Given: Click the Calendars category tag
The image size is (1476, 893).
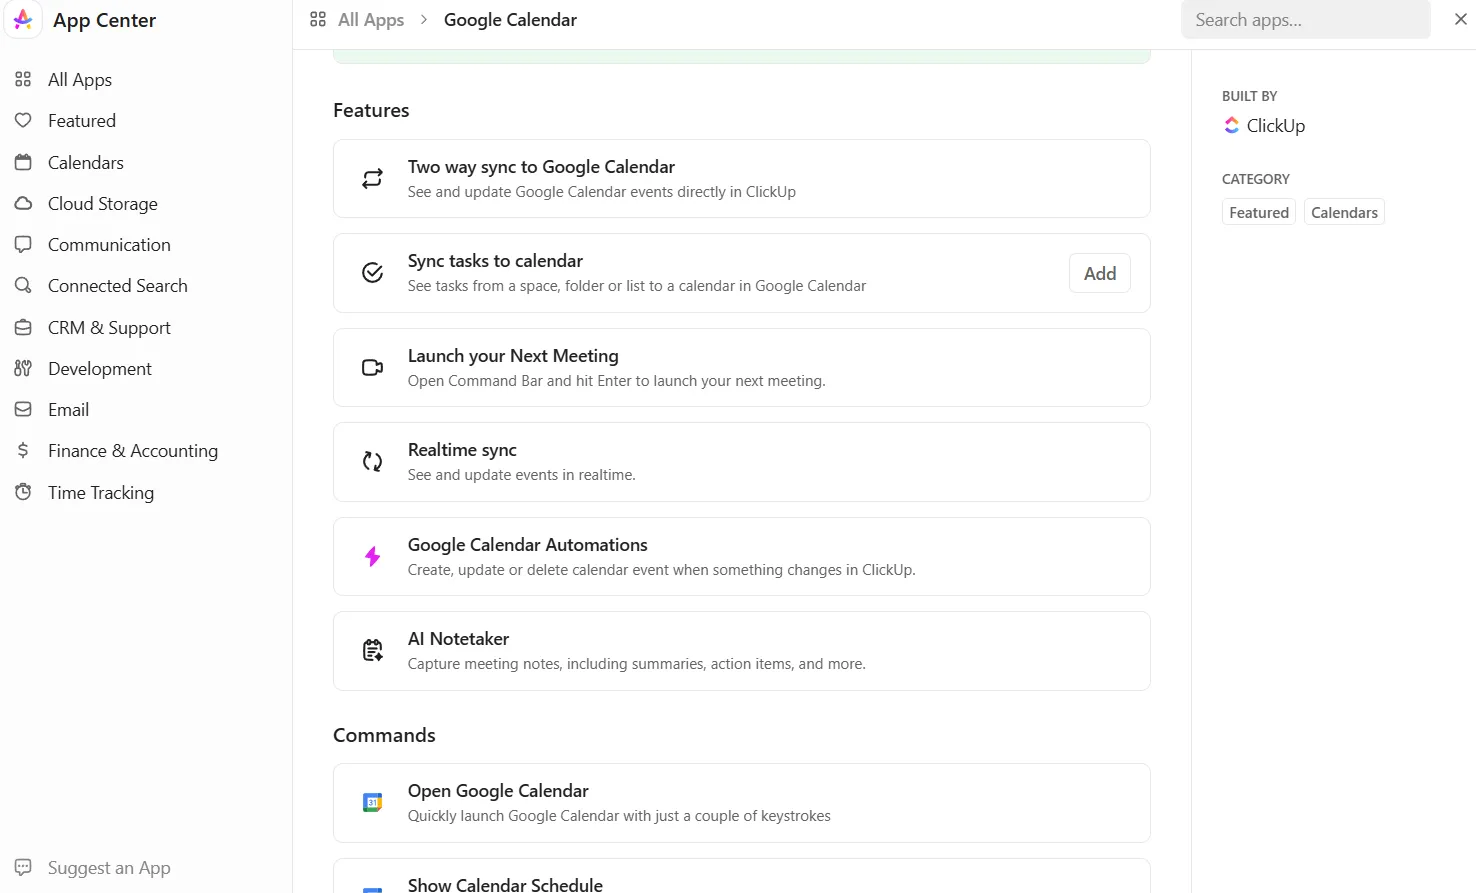Looking at the screenshot, I should tap(1344, 212).
